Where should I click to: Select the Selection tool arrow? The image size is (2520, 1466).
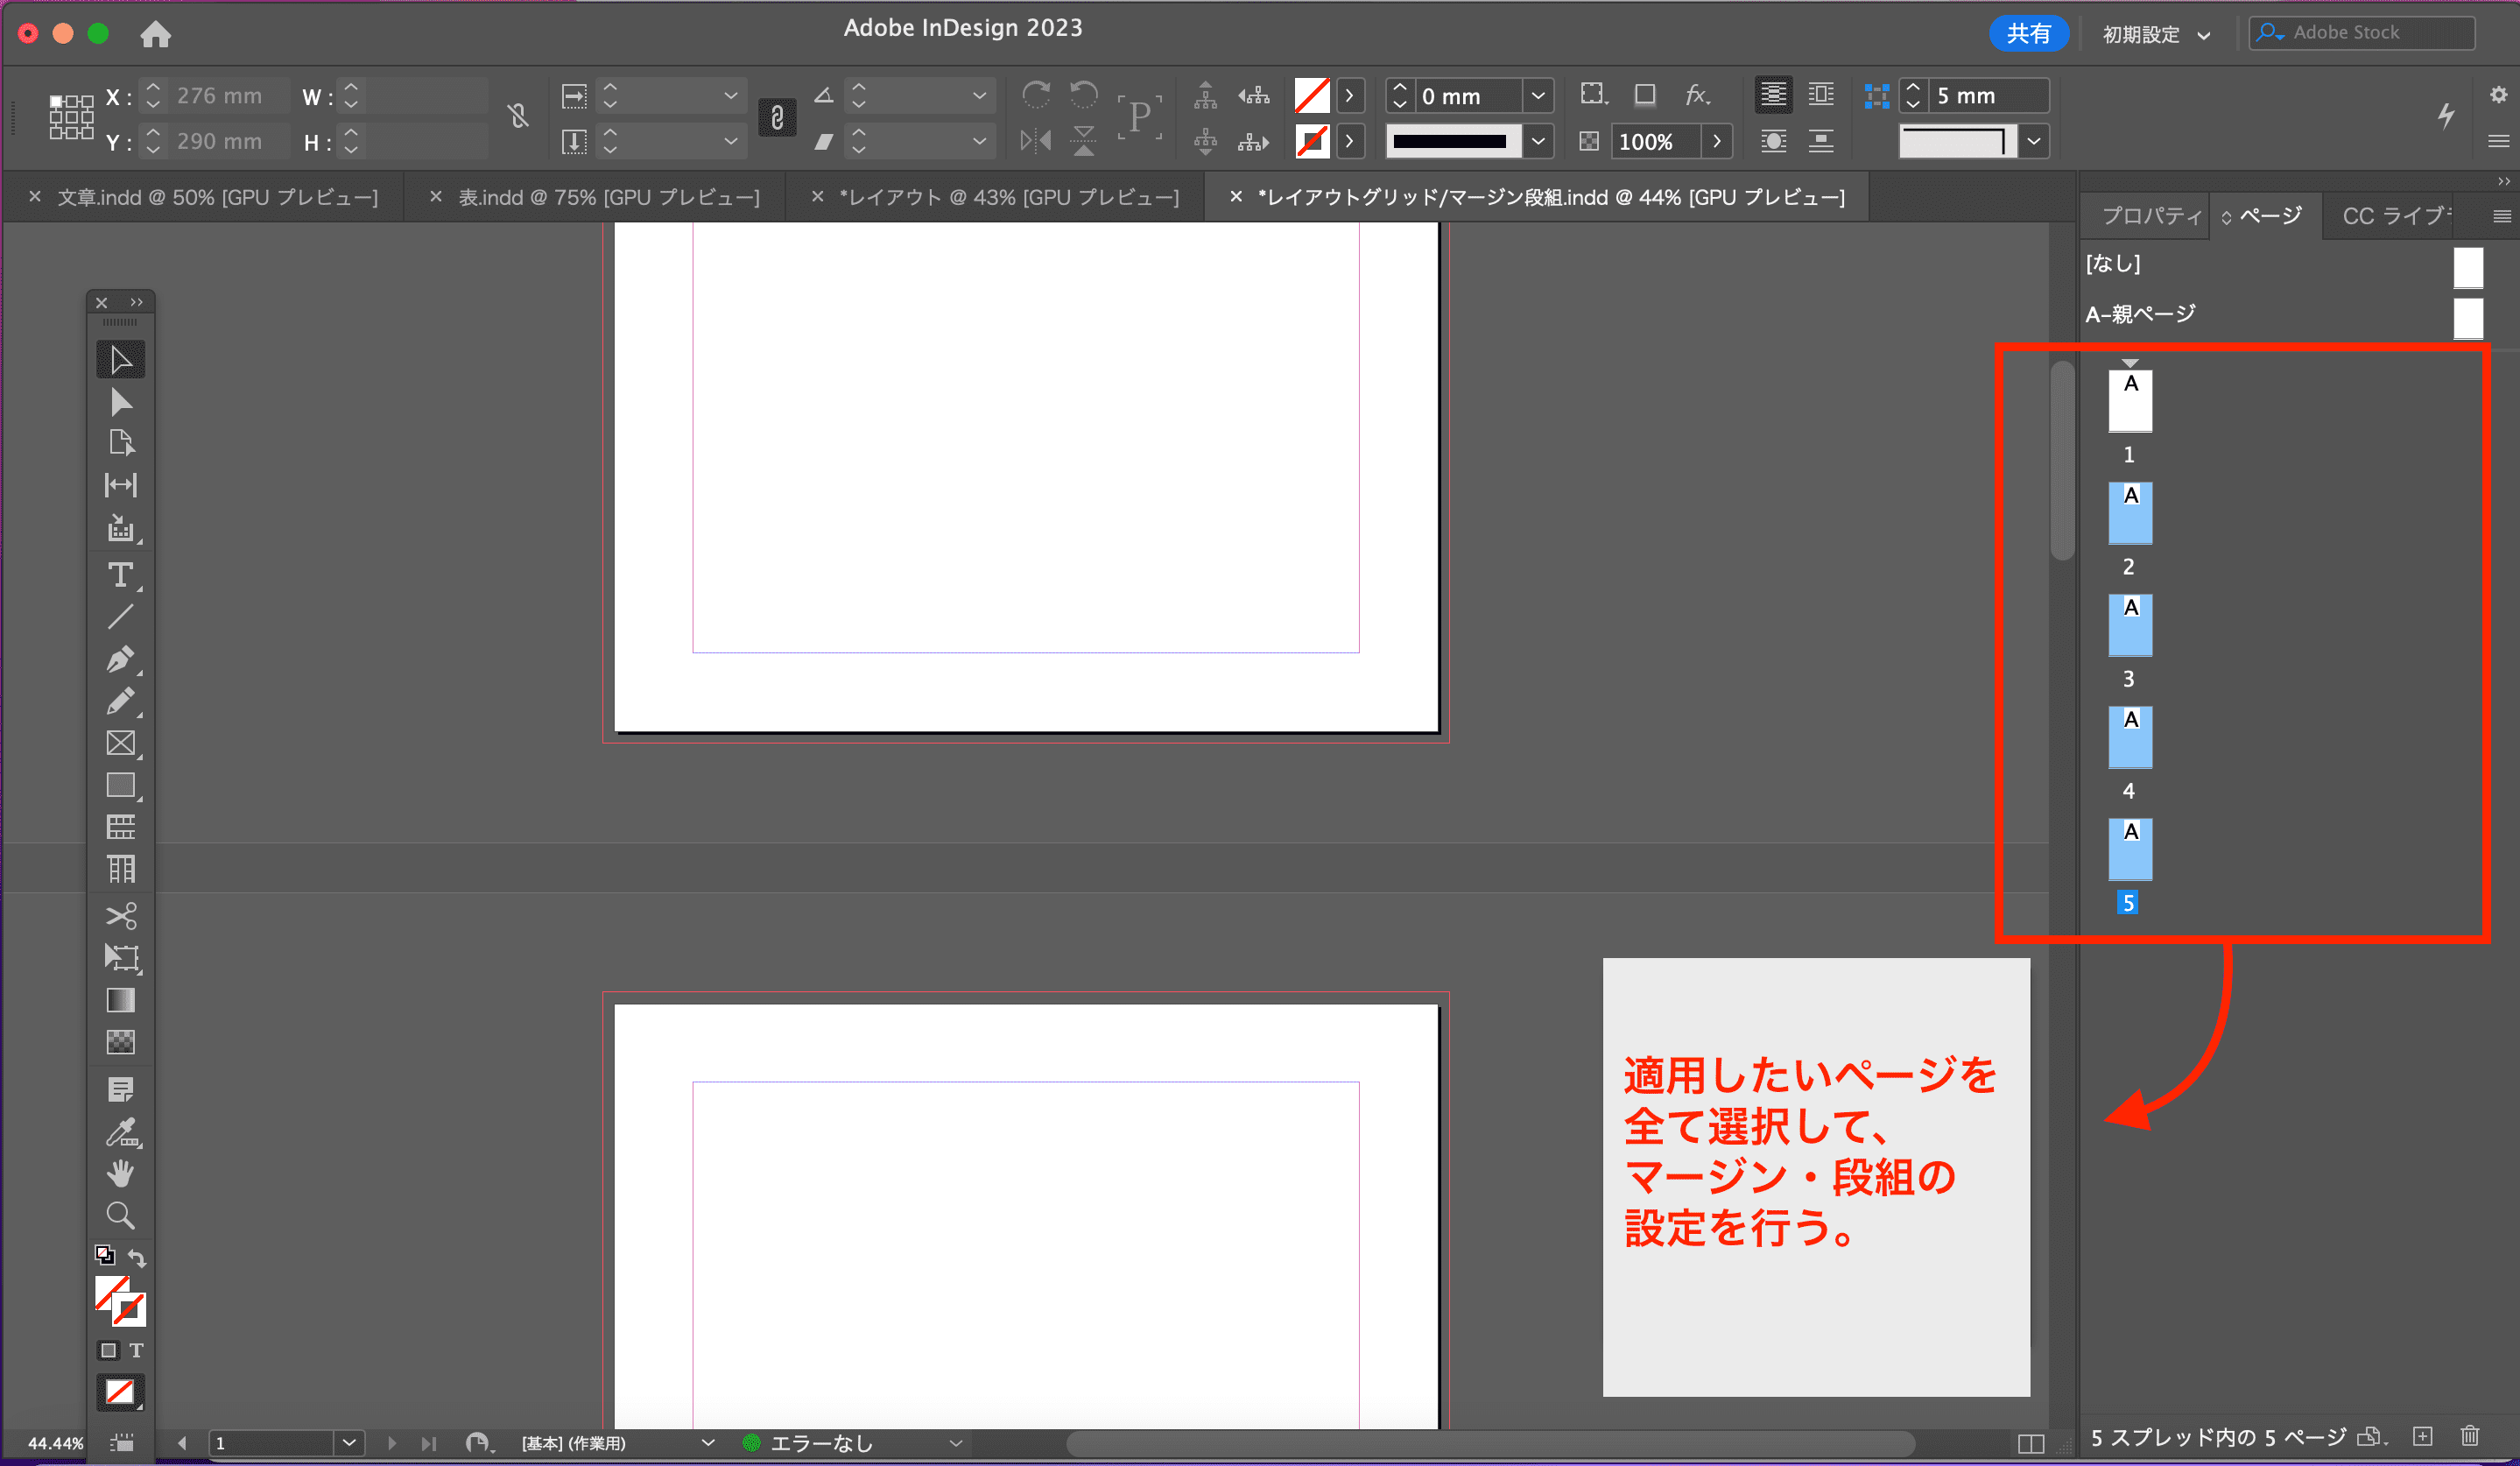121,360
